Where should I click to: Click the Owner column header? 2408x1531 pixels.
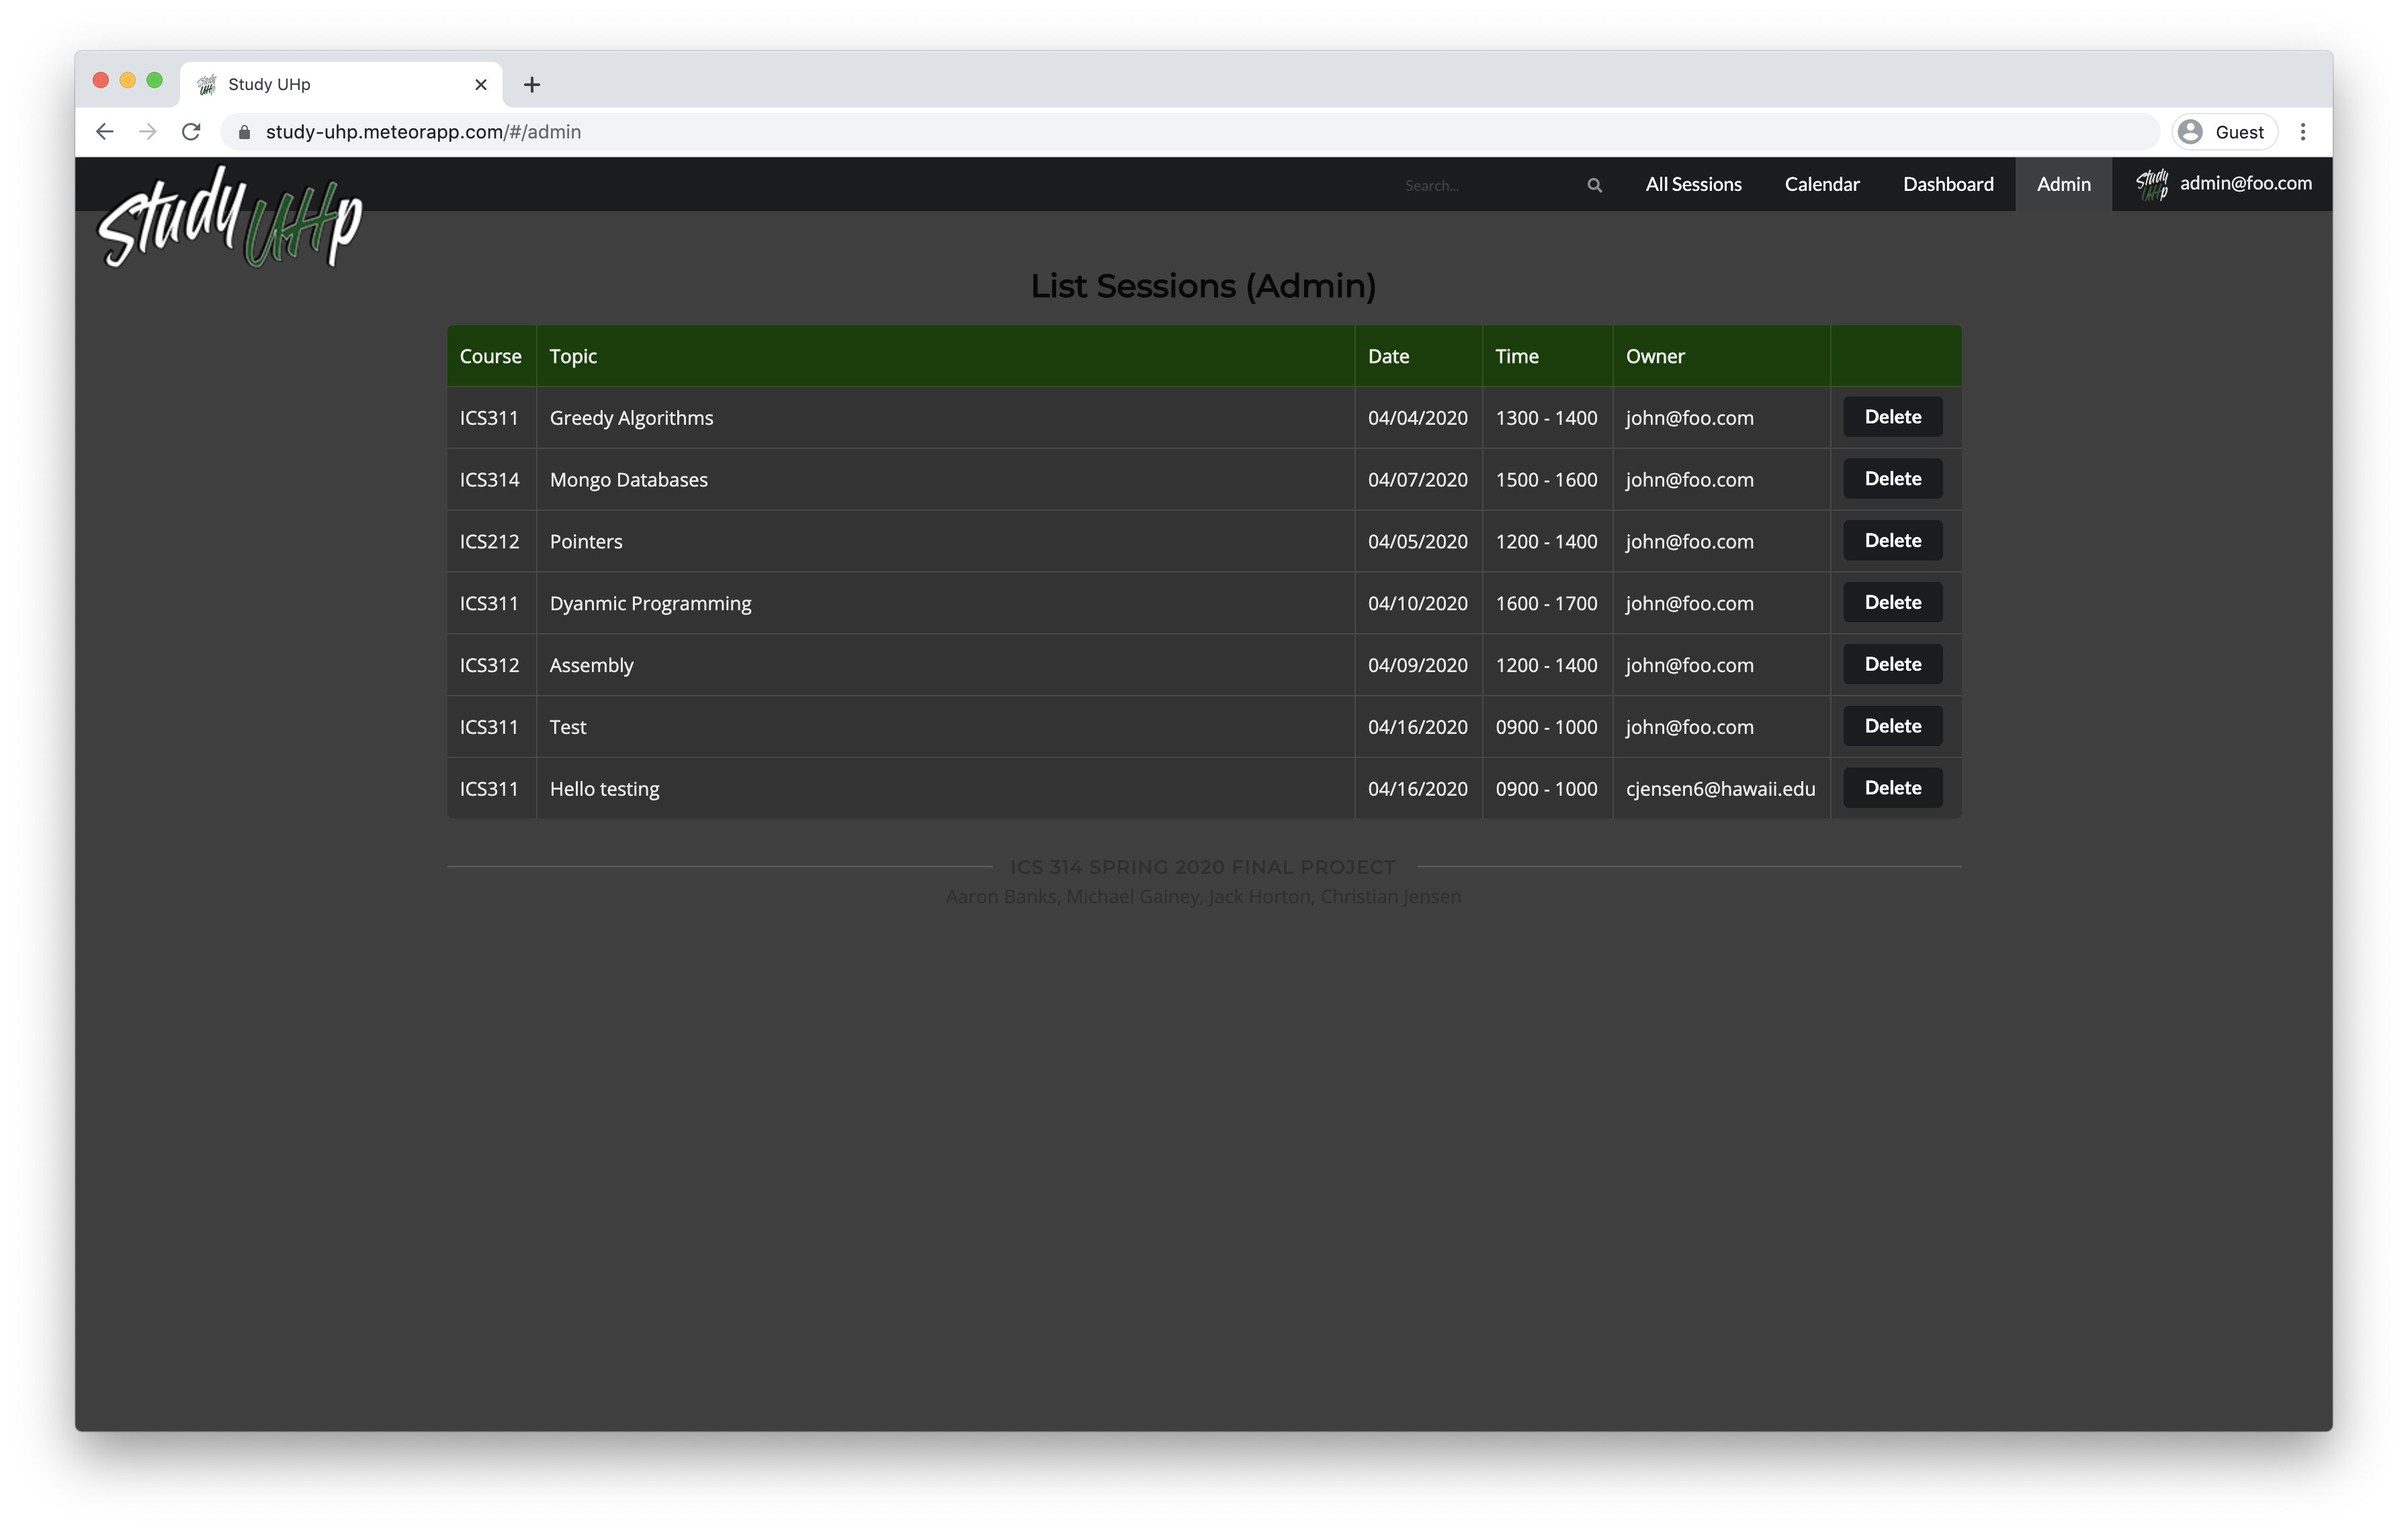click(1721, 356)
